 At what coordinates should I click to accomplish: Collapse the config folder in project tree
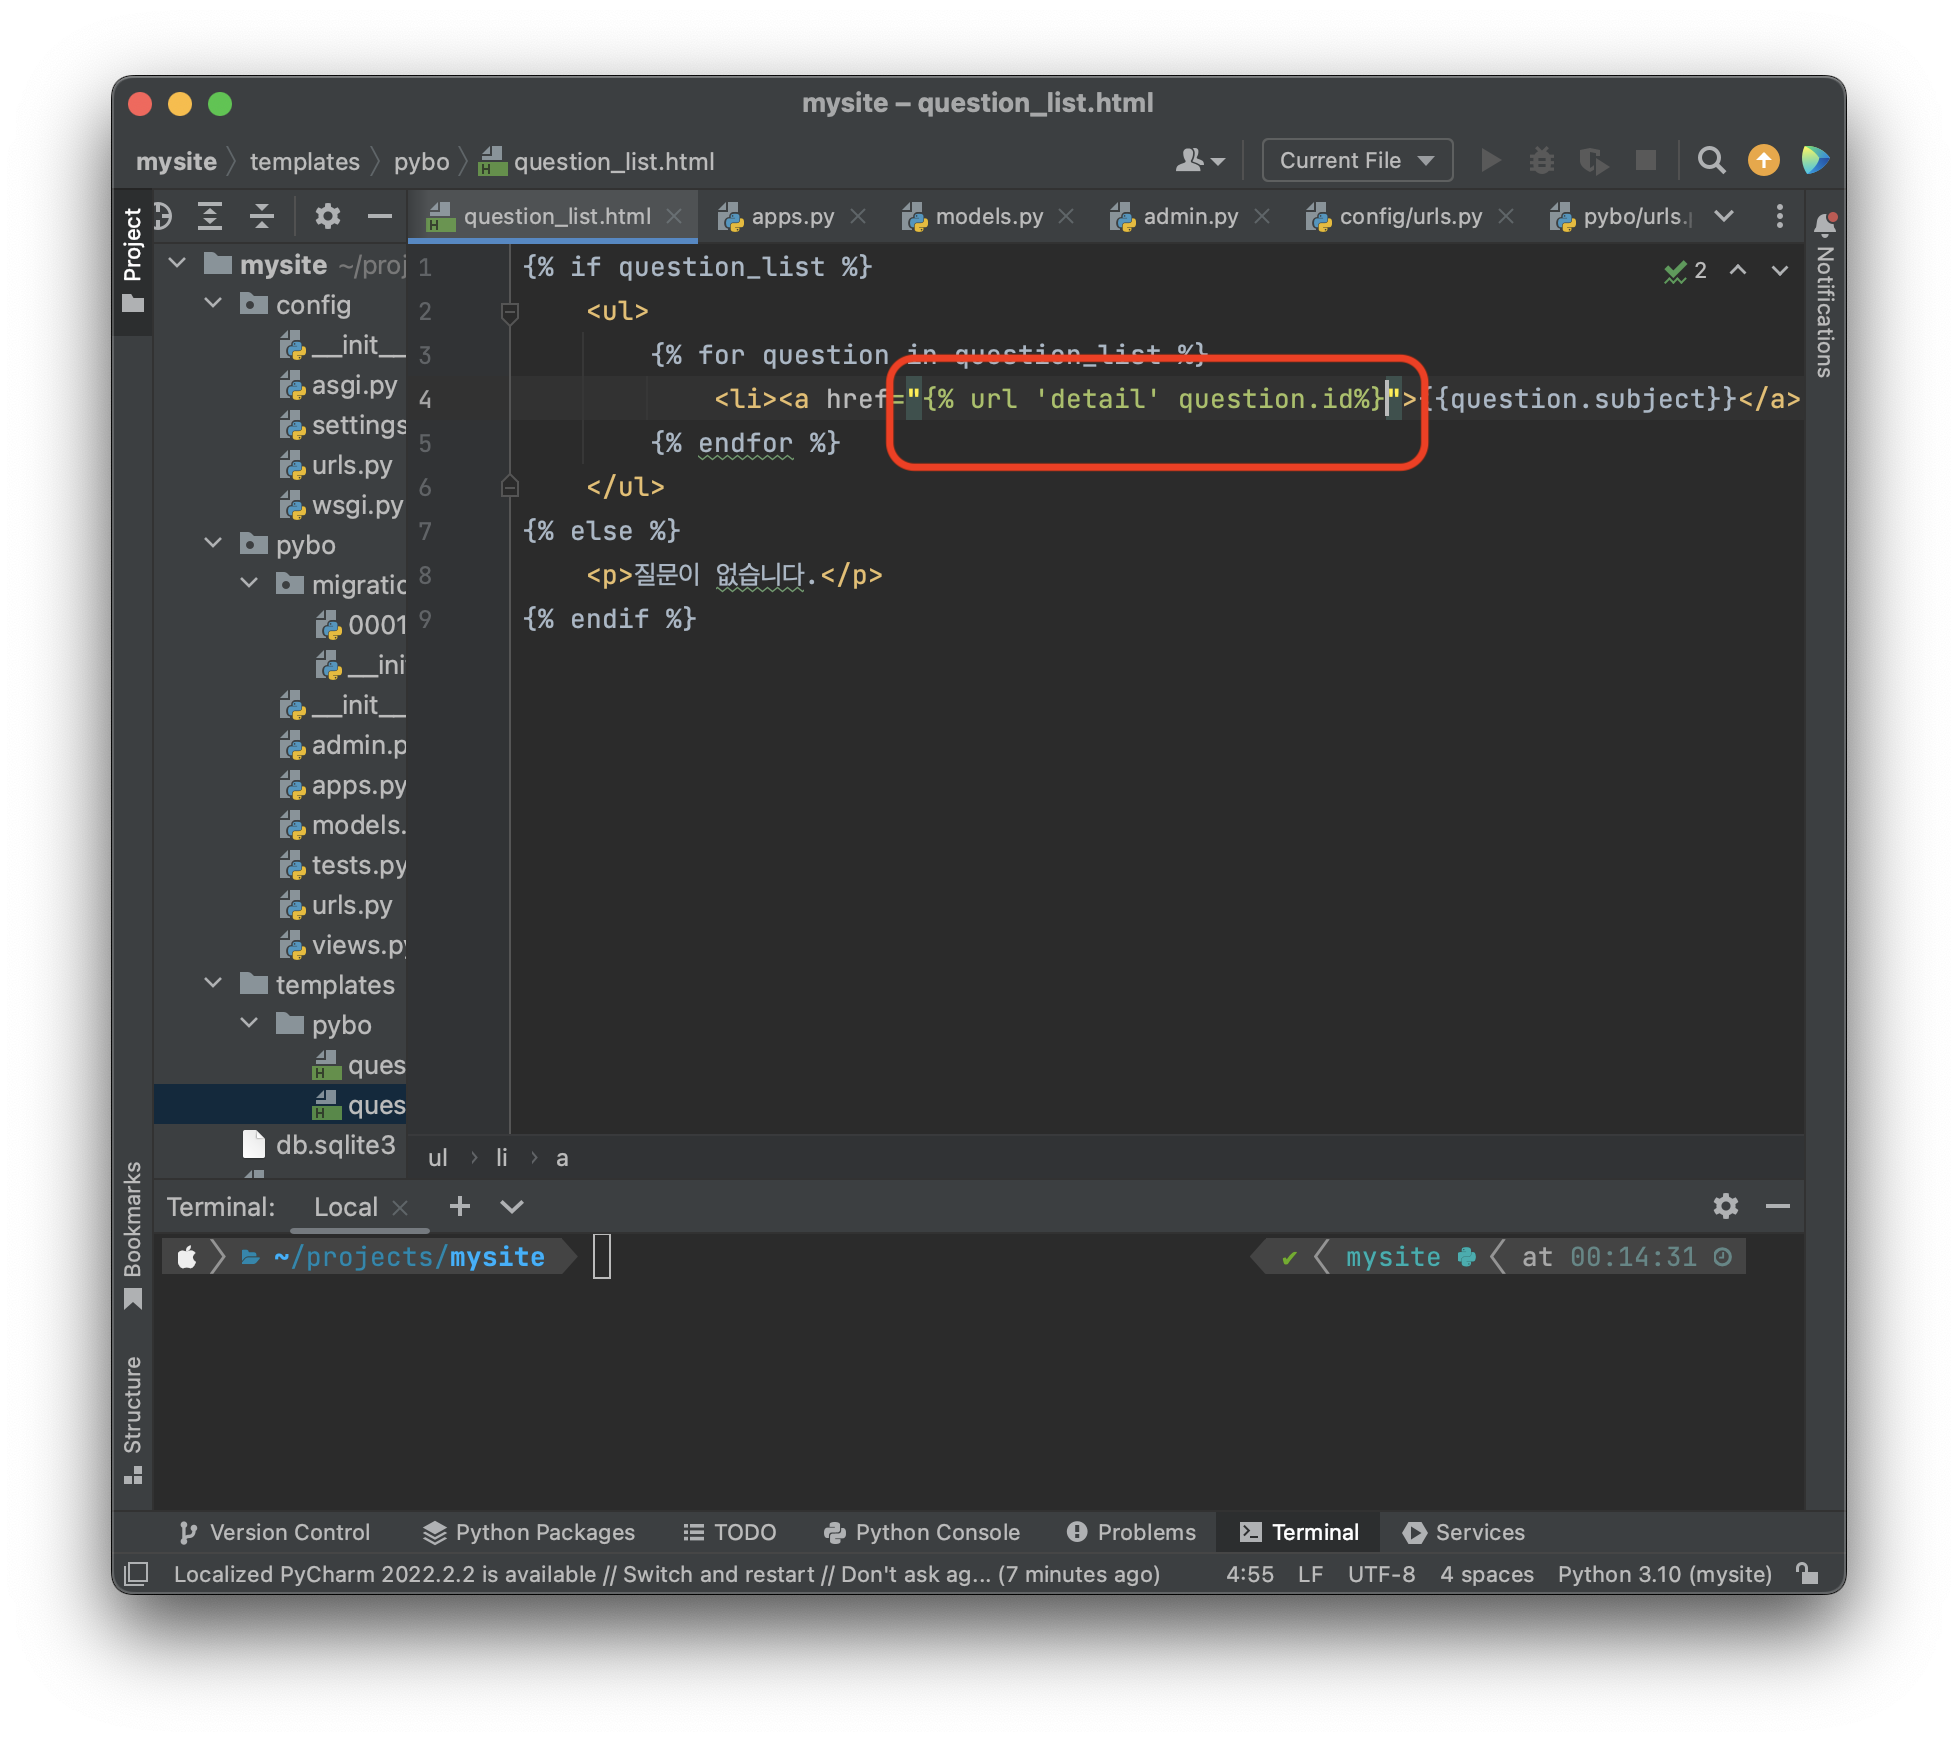[x=213, y=304]
